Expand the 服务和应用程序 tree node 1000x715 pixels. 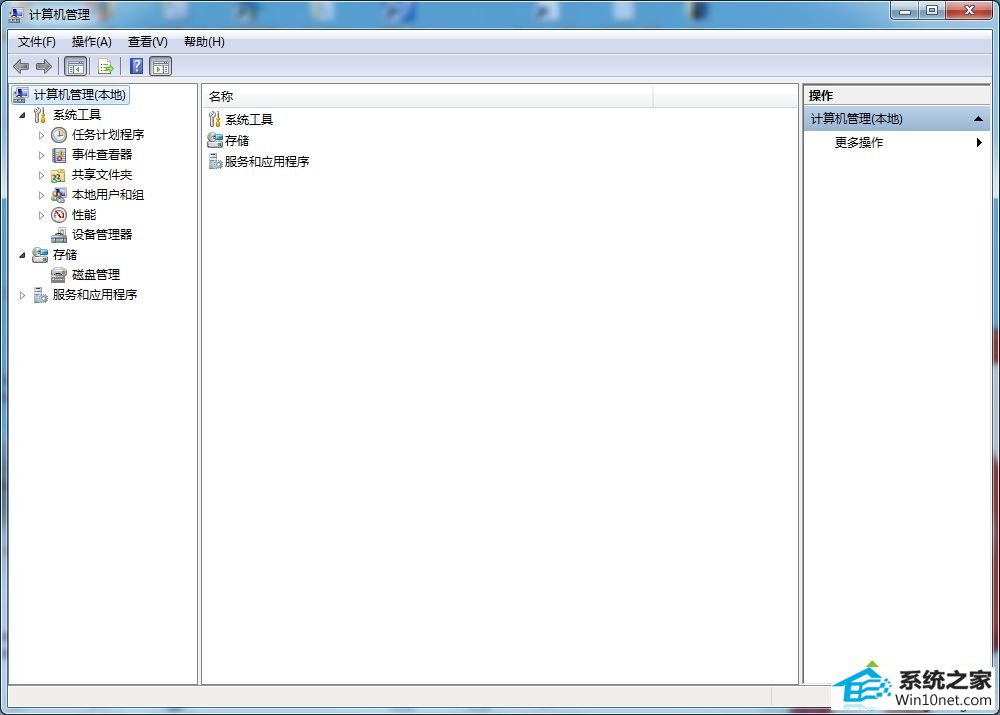23,295
